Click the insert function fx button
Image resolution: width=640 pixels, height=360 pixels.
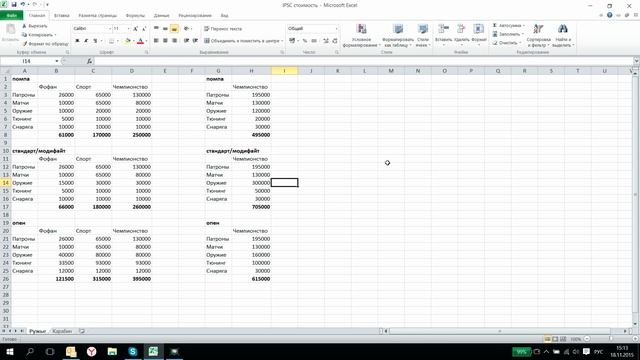[89, 61]
